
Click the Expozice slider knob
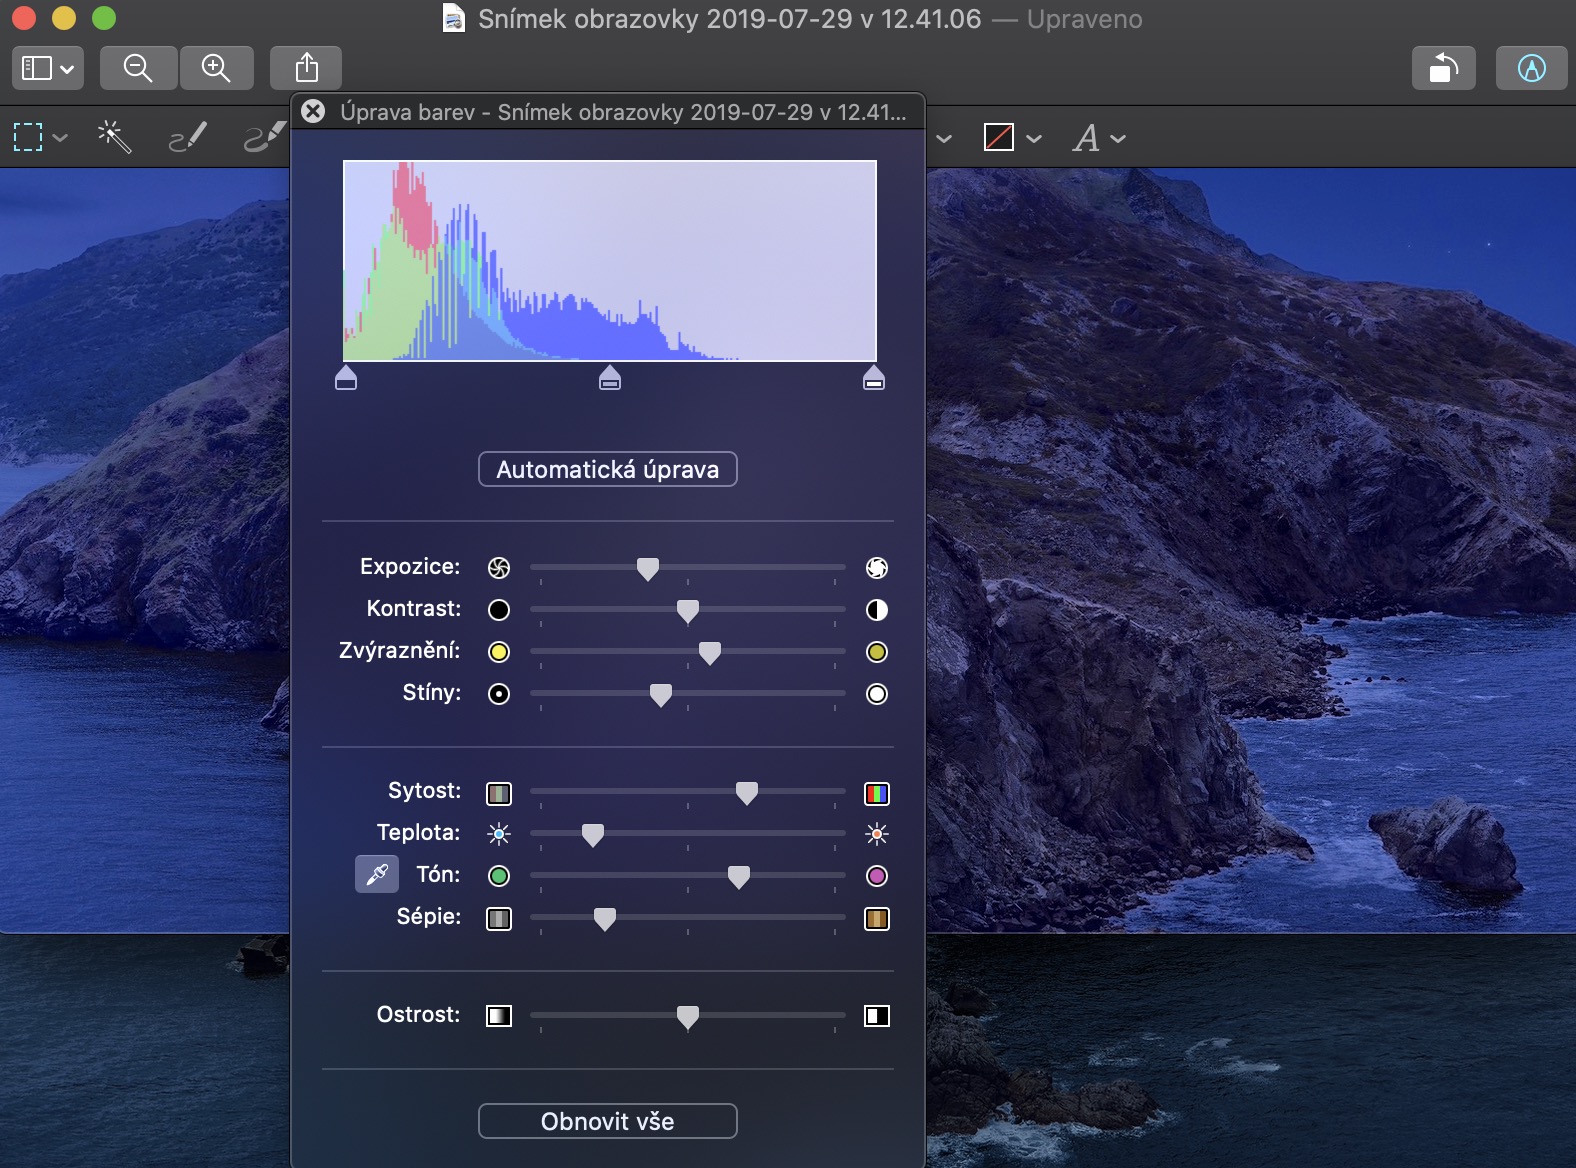(x=648, y=568)
